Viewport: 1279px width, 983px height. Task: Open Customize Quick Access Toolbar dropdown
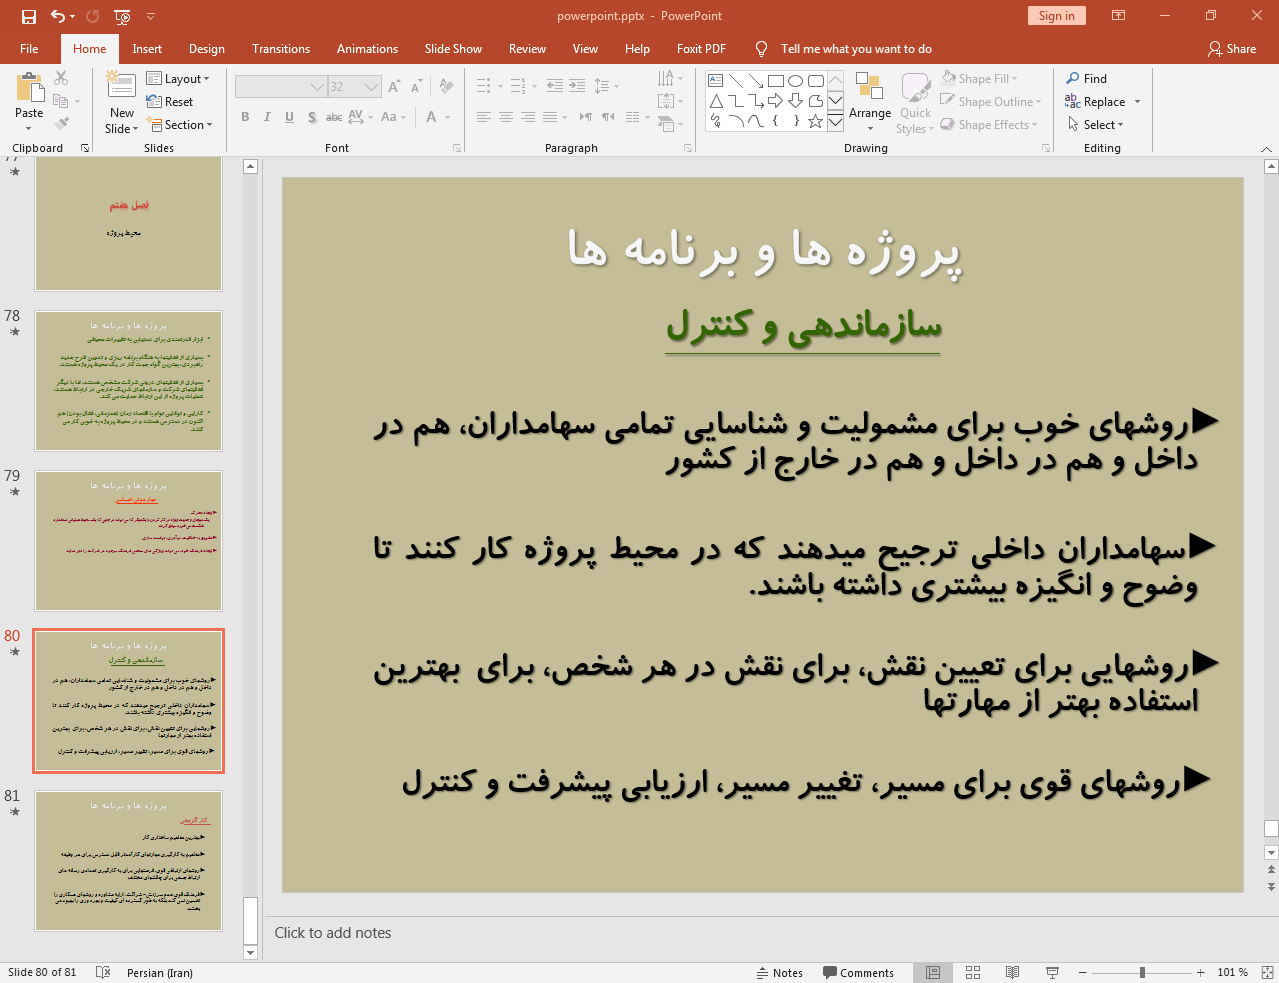(x=151, y=16)
